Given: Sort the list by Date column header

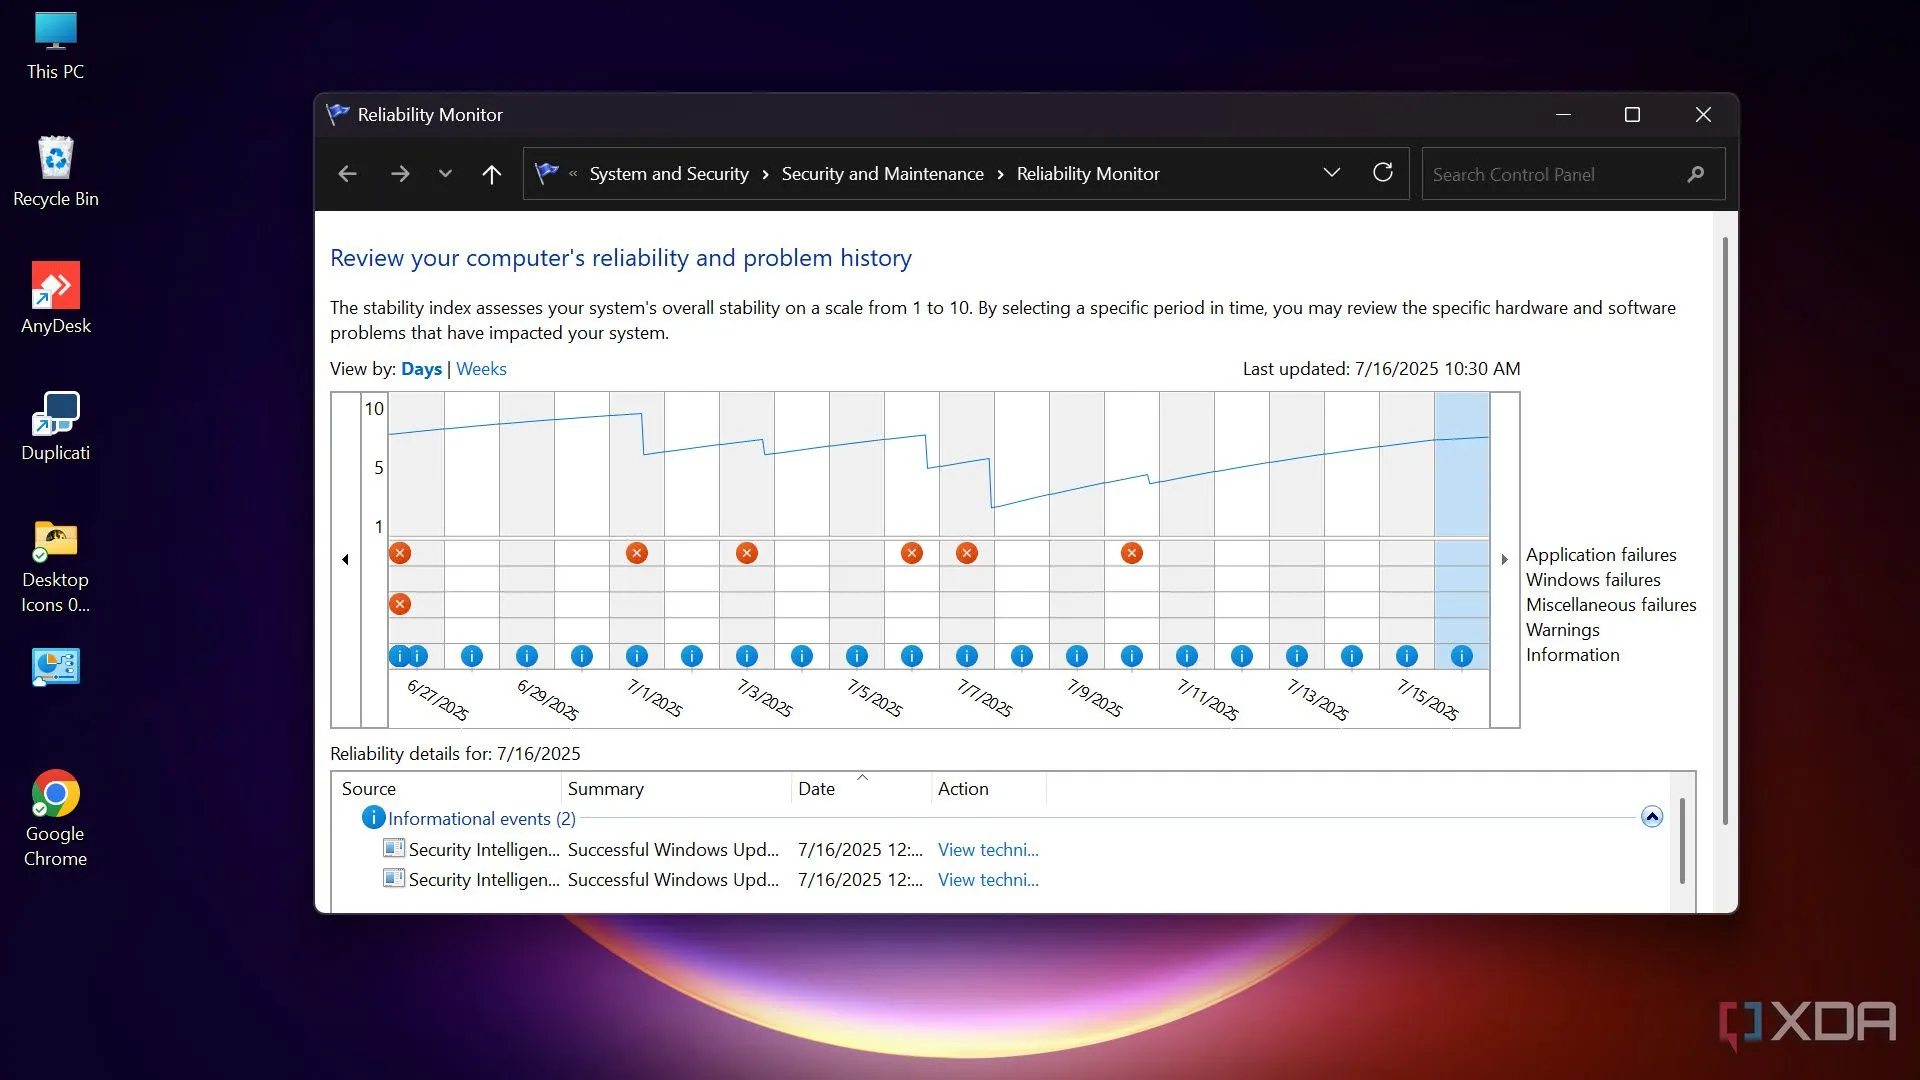Looking at the screenshot, I should [x=816, y=789].
